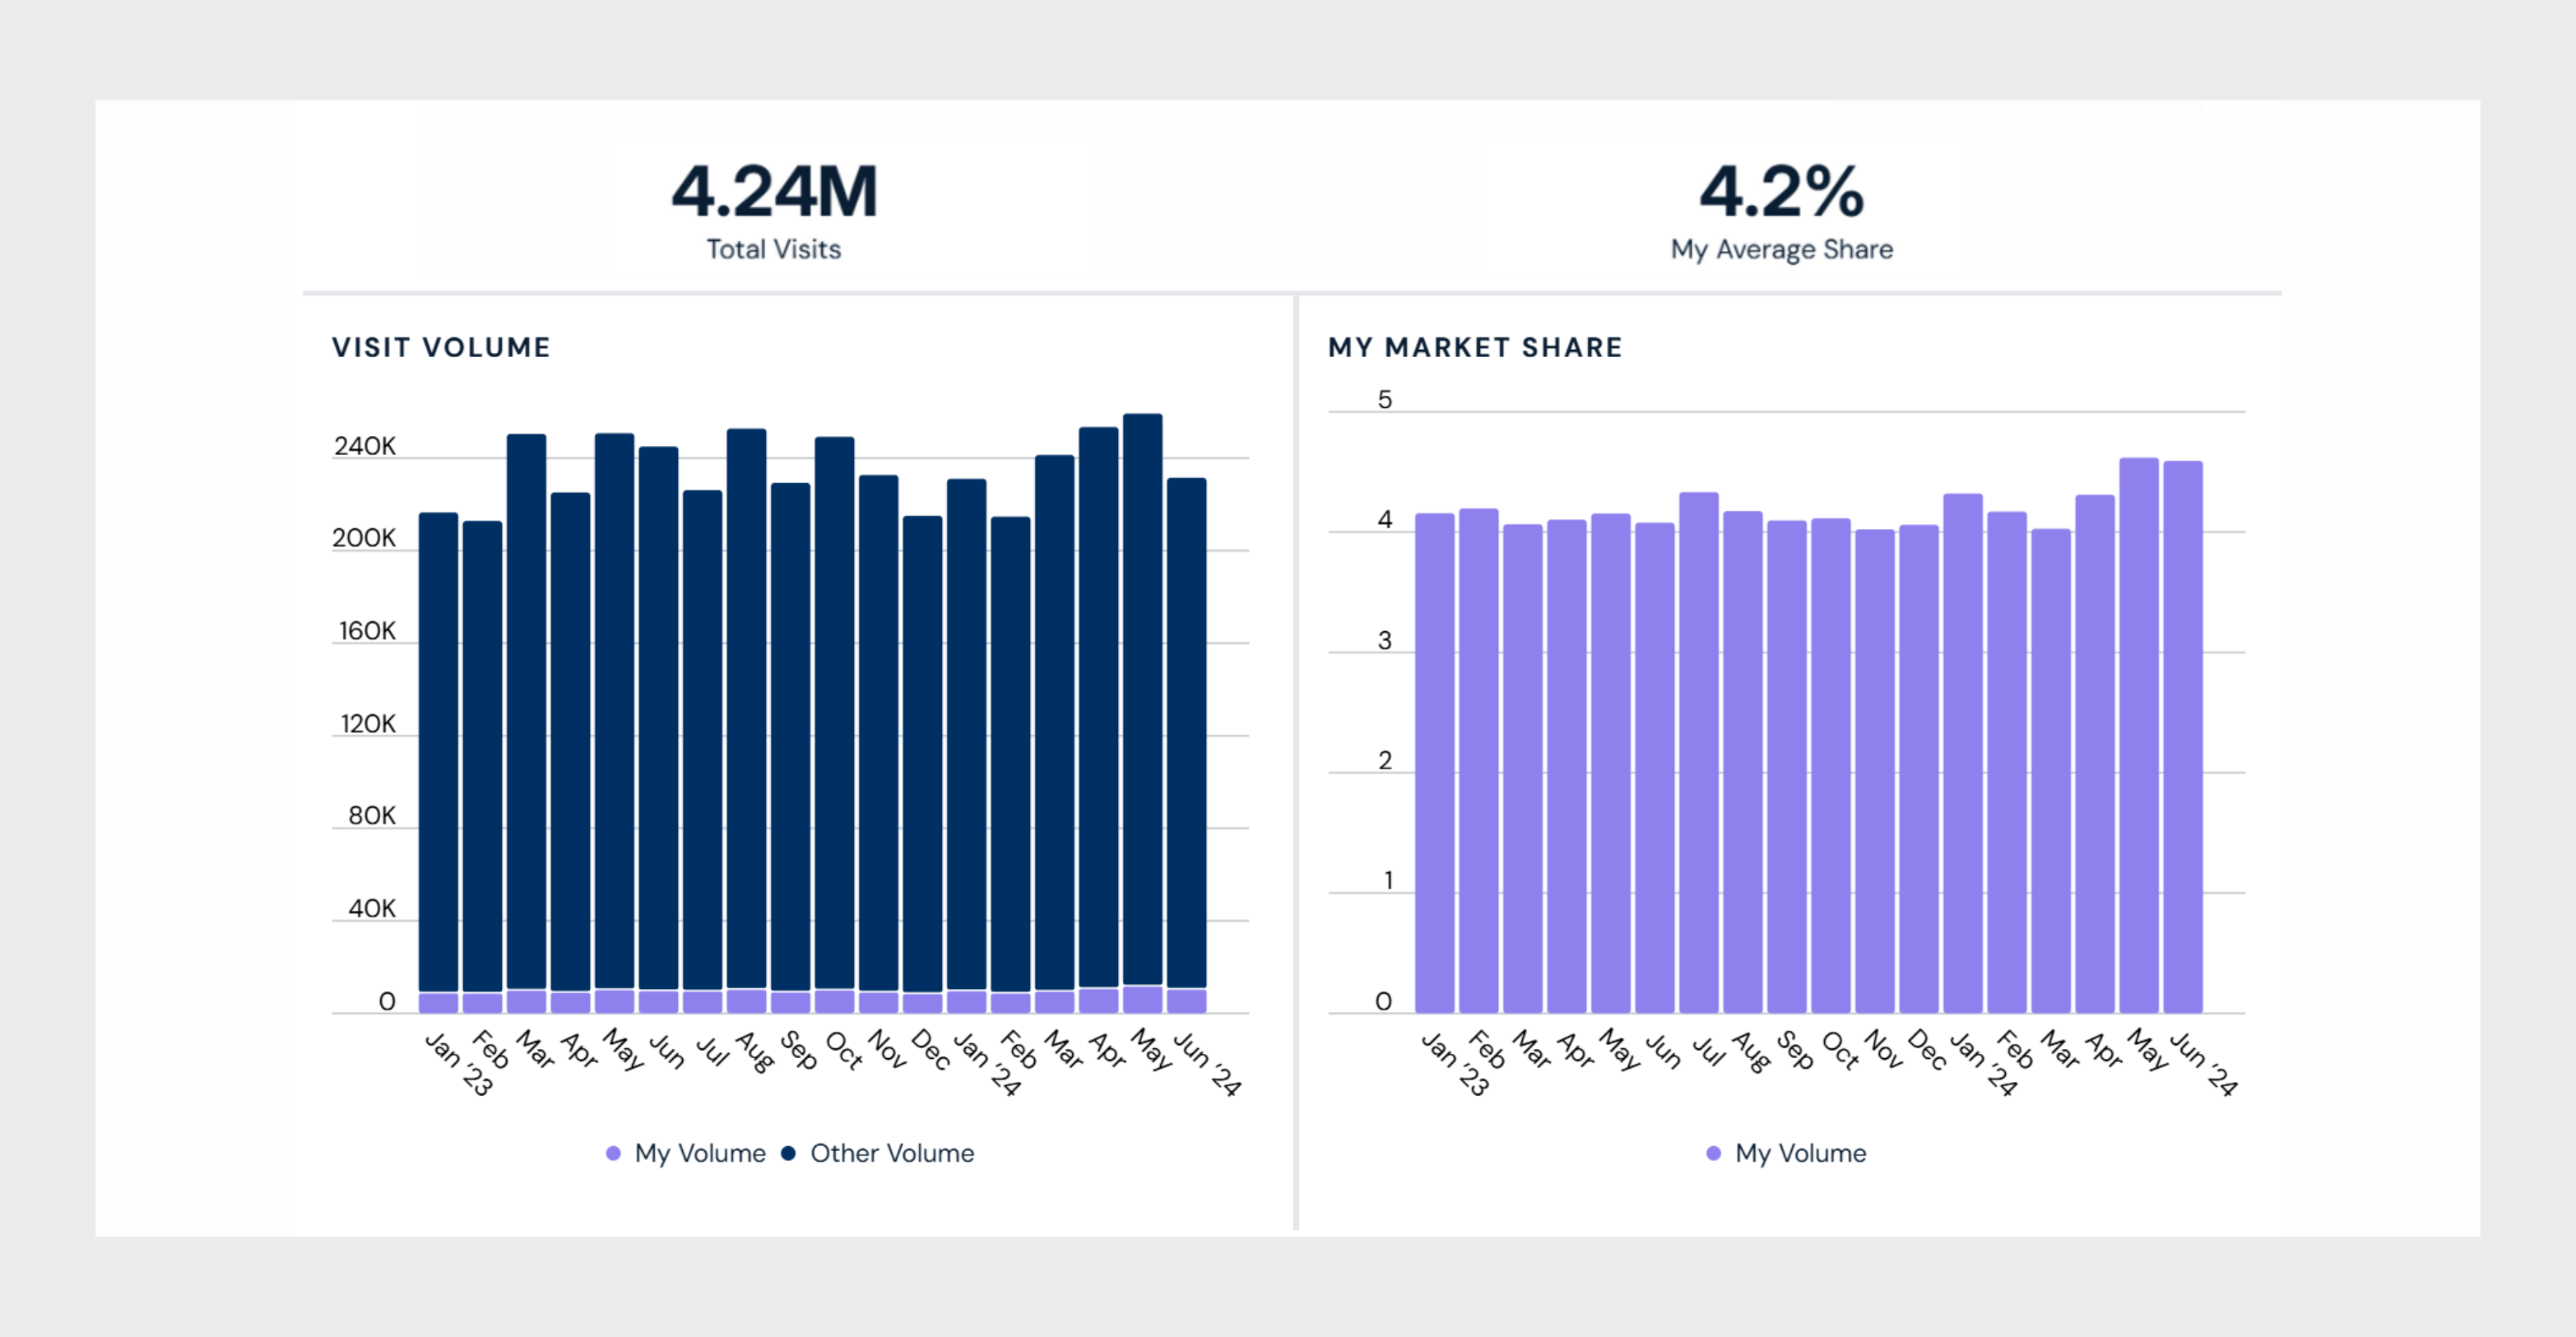Toggle My Volume legend in Visit Volume chart
2576x1337 pixels.
click(686, 1153)
